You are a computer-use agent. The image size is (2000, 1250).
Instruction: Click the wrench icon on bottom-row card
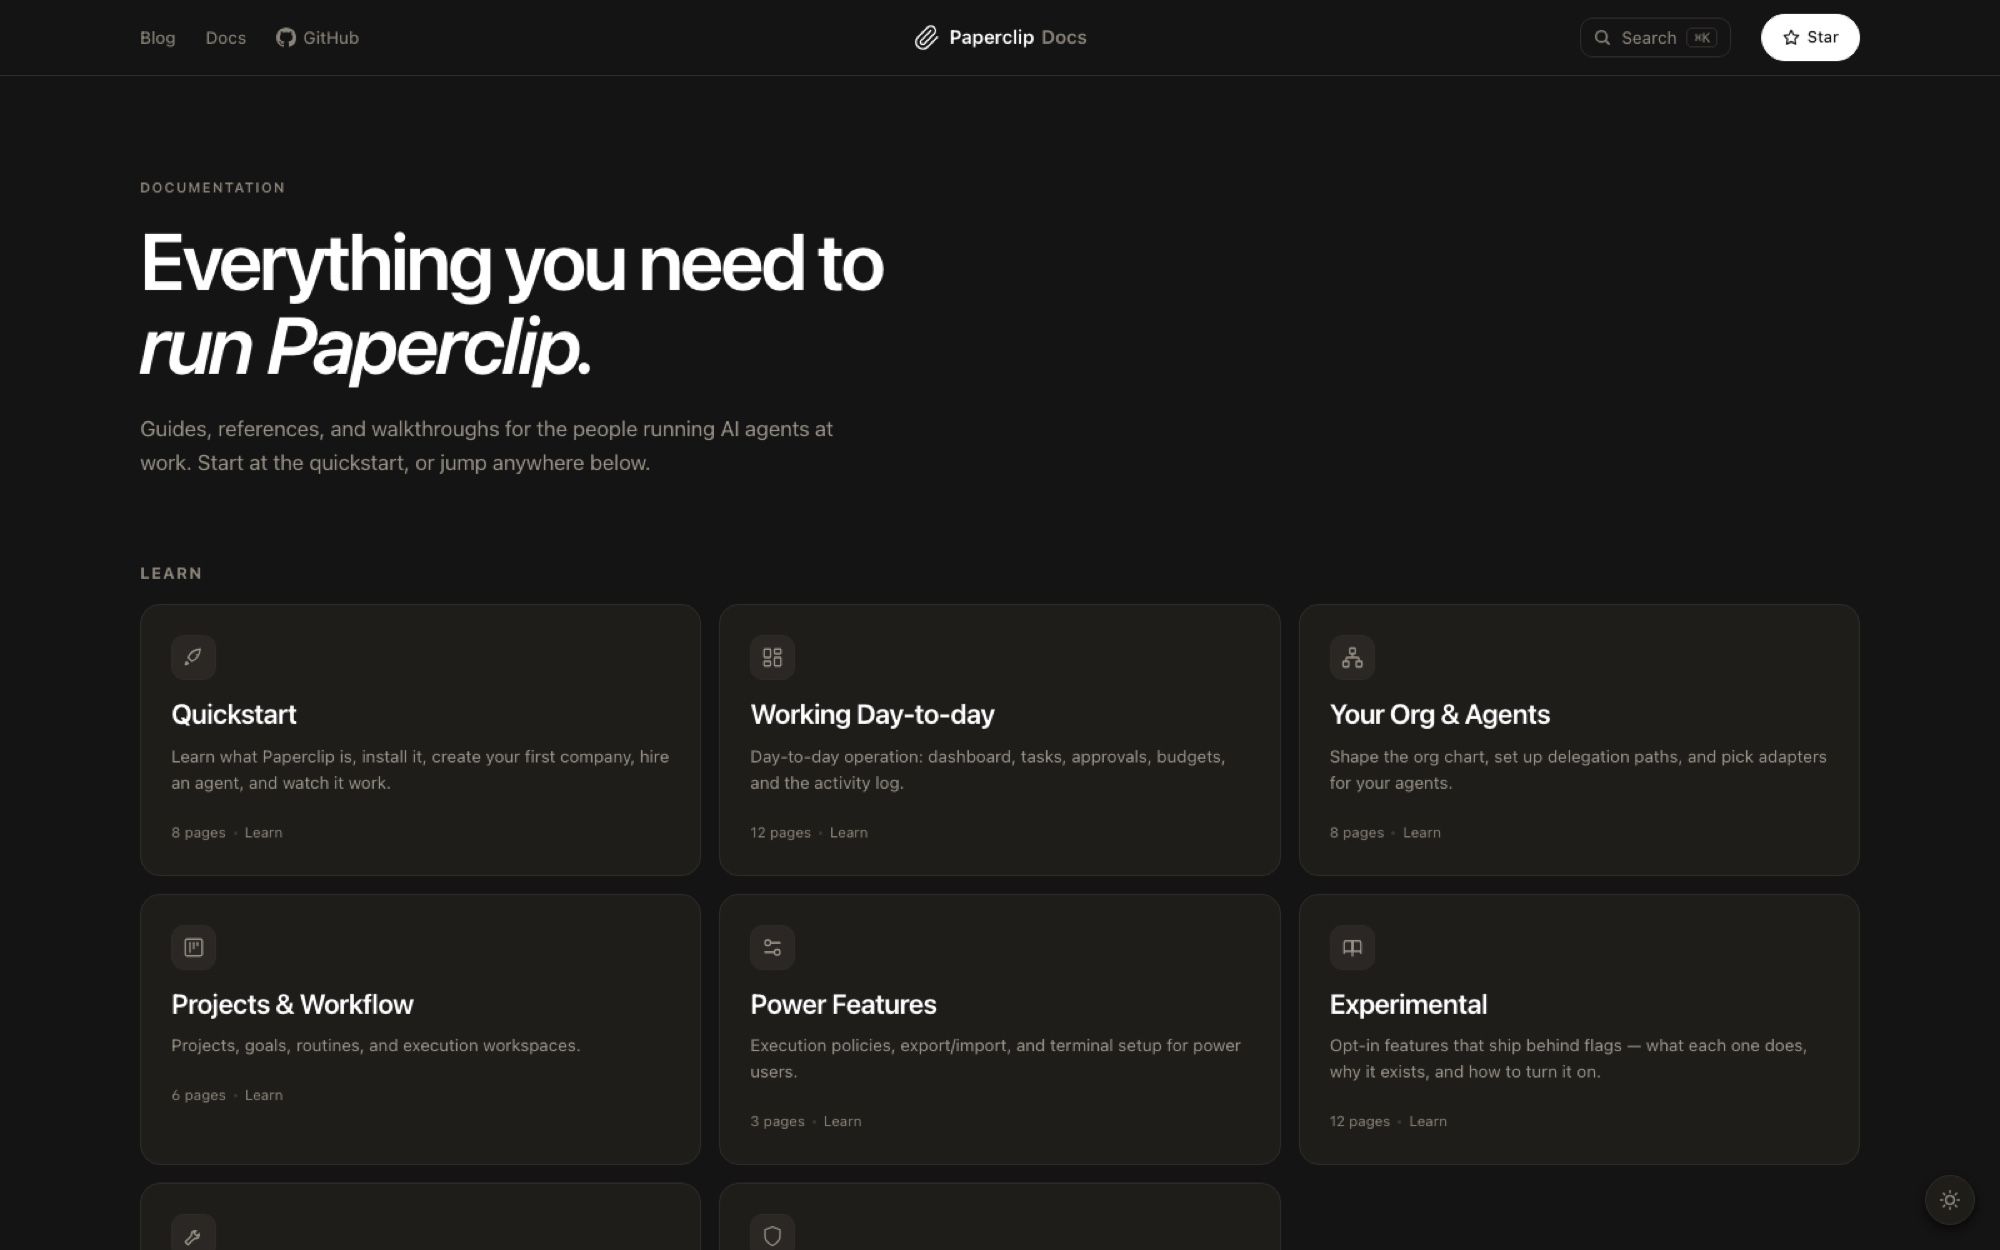193,1236
